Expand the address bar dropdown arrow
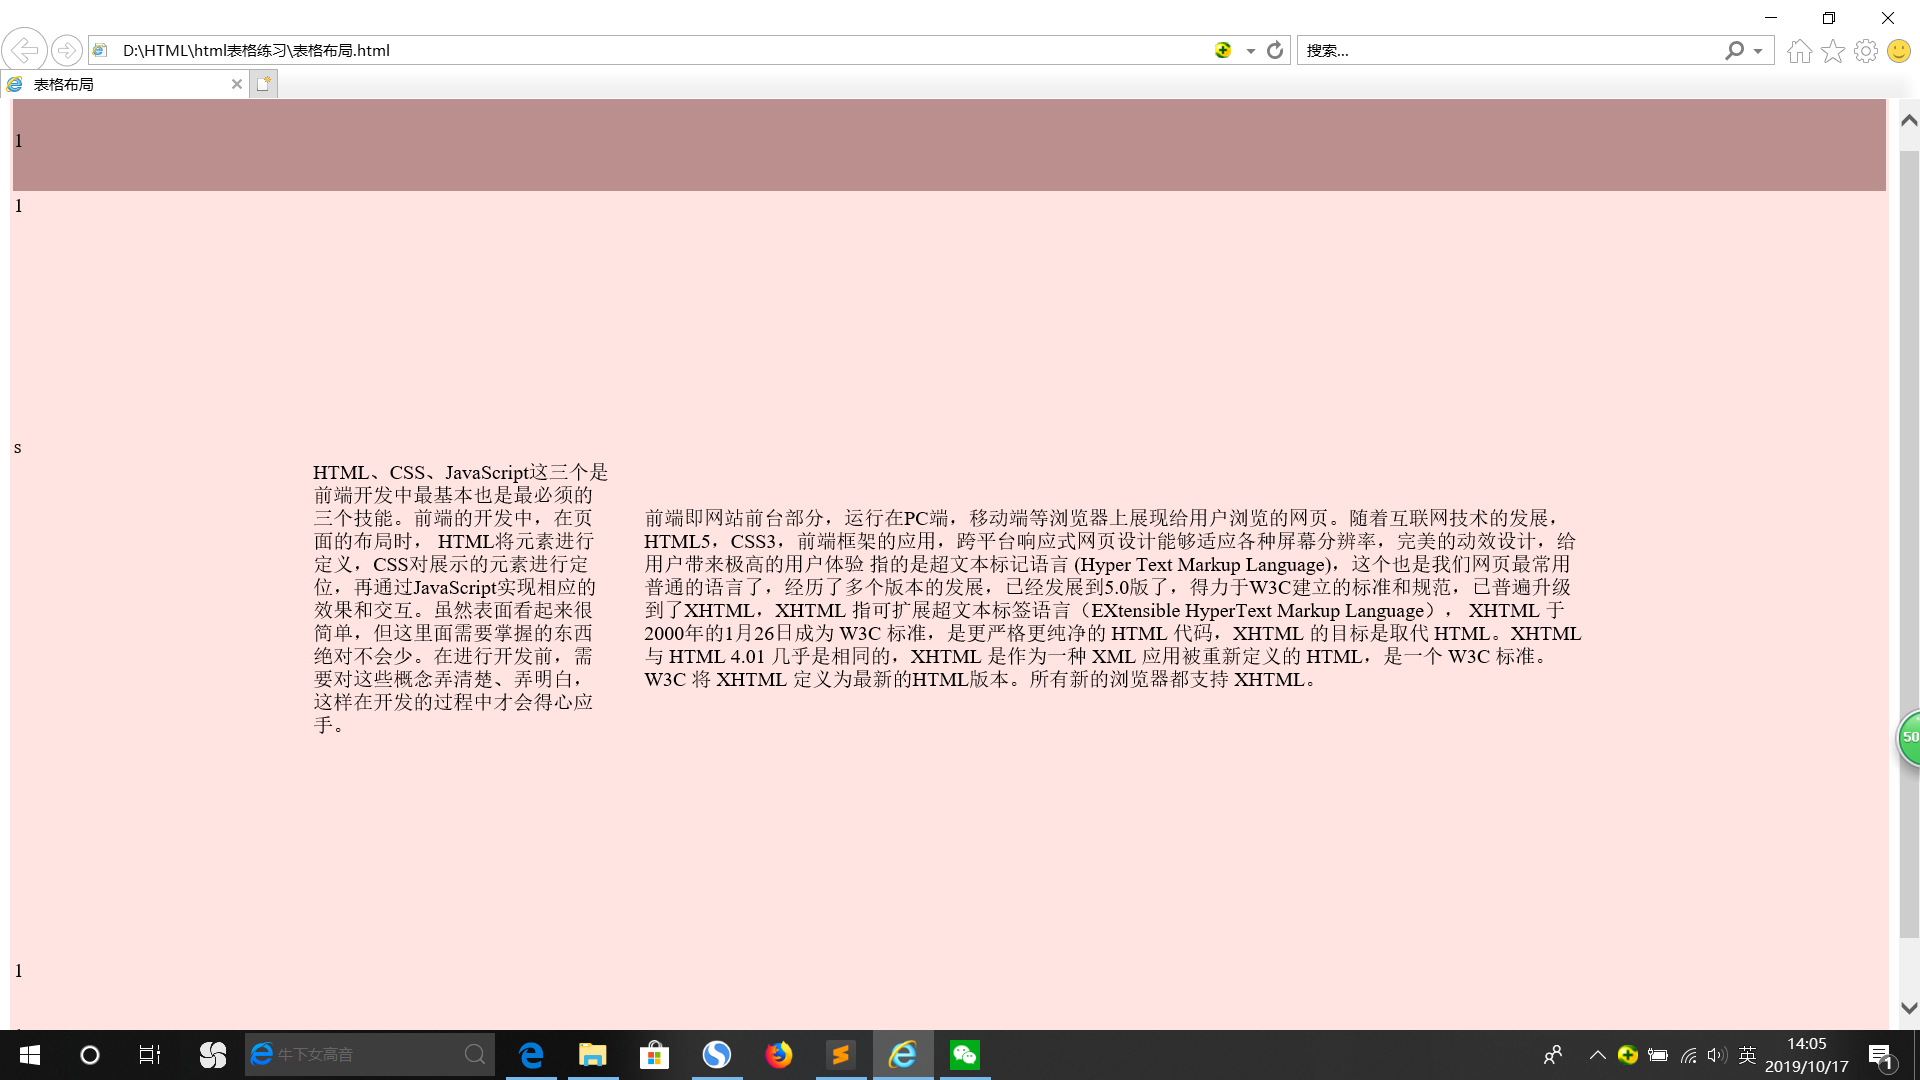The height and width of the screenshot is (1080, 1920). (x=1250, y=51)
